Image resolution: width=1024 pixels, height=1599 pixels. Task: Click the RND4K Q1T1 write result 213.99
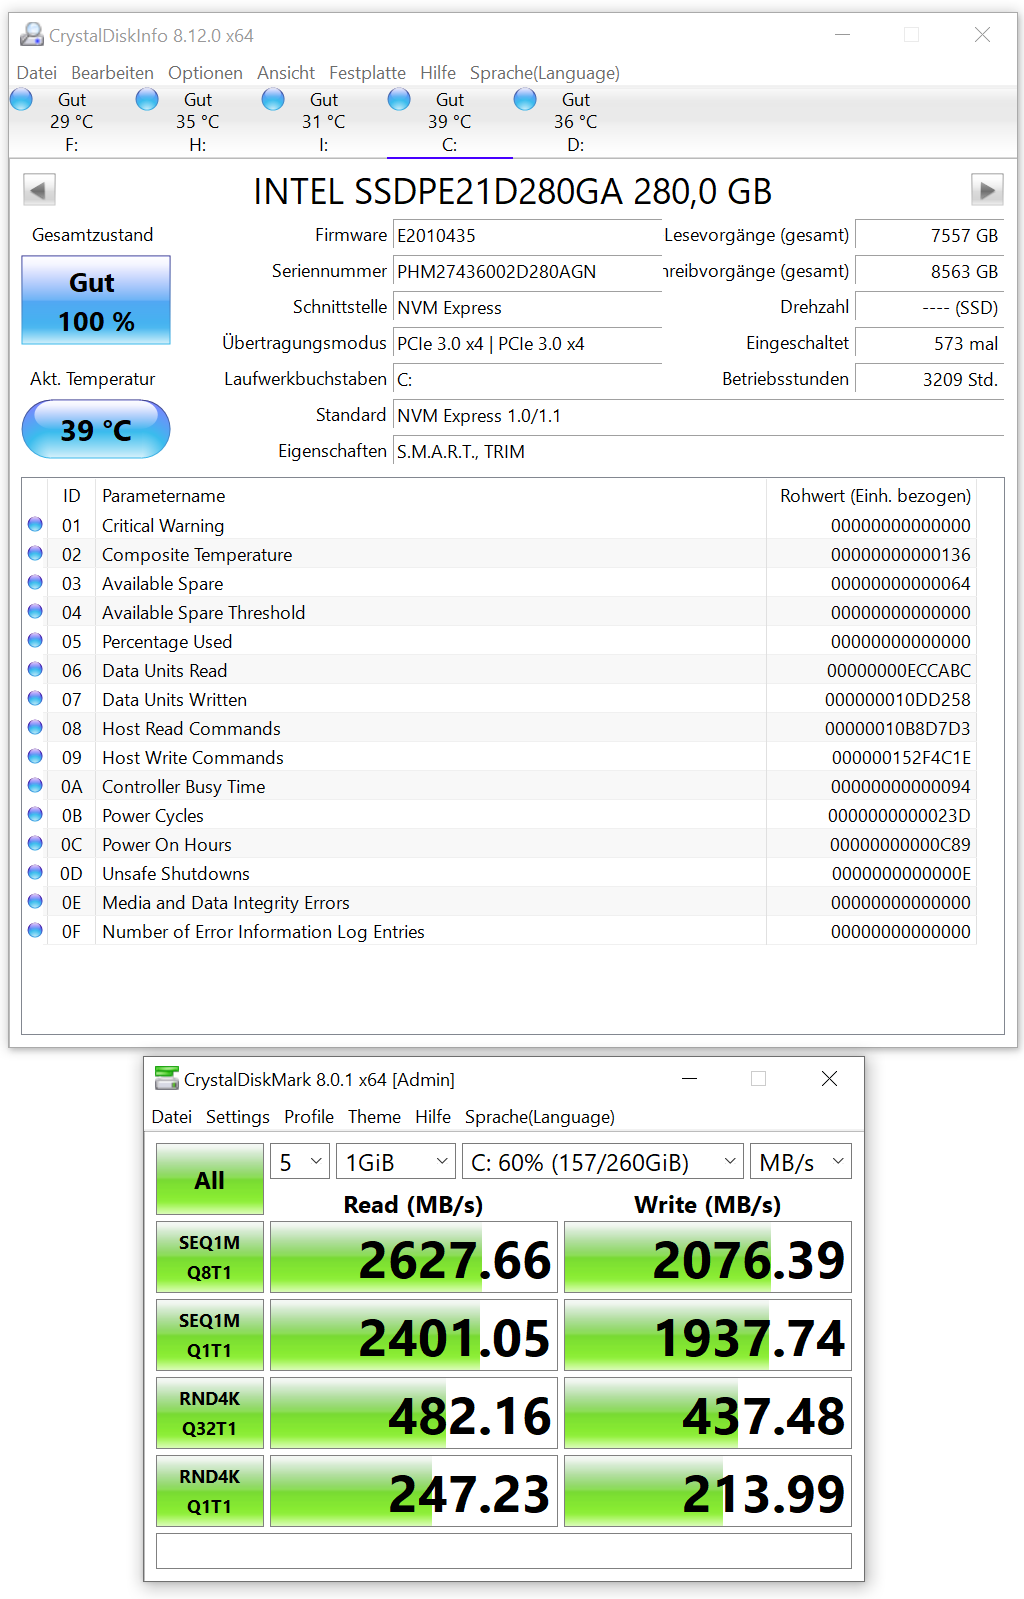[x=708, y=1492]
